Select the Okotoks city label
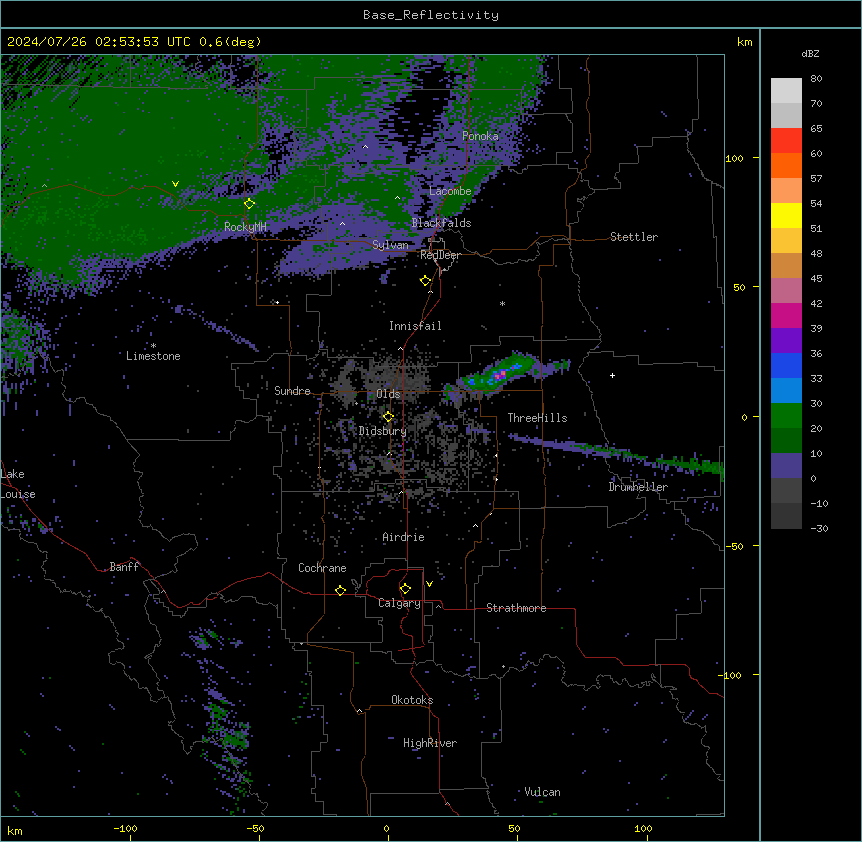This screenshot has height=842, width=862. tap(412, 700)
